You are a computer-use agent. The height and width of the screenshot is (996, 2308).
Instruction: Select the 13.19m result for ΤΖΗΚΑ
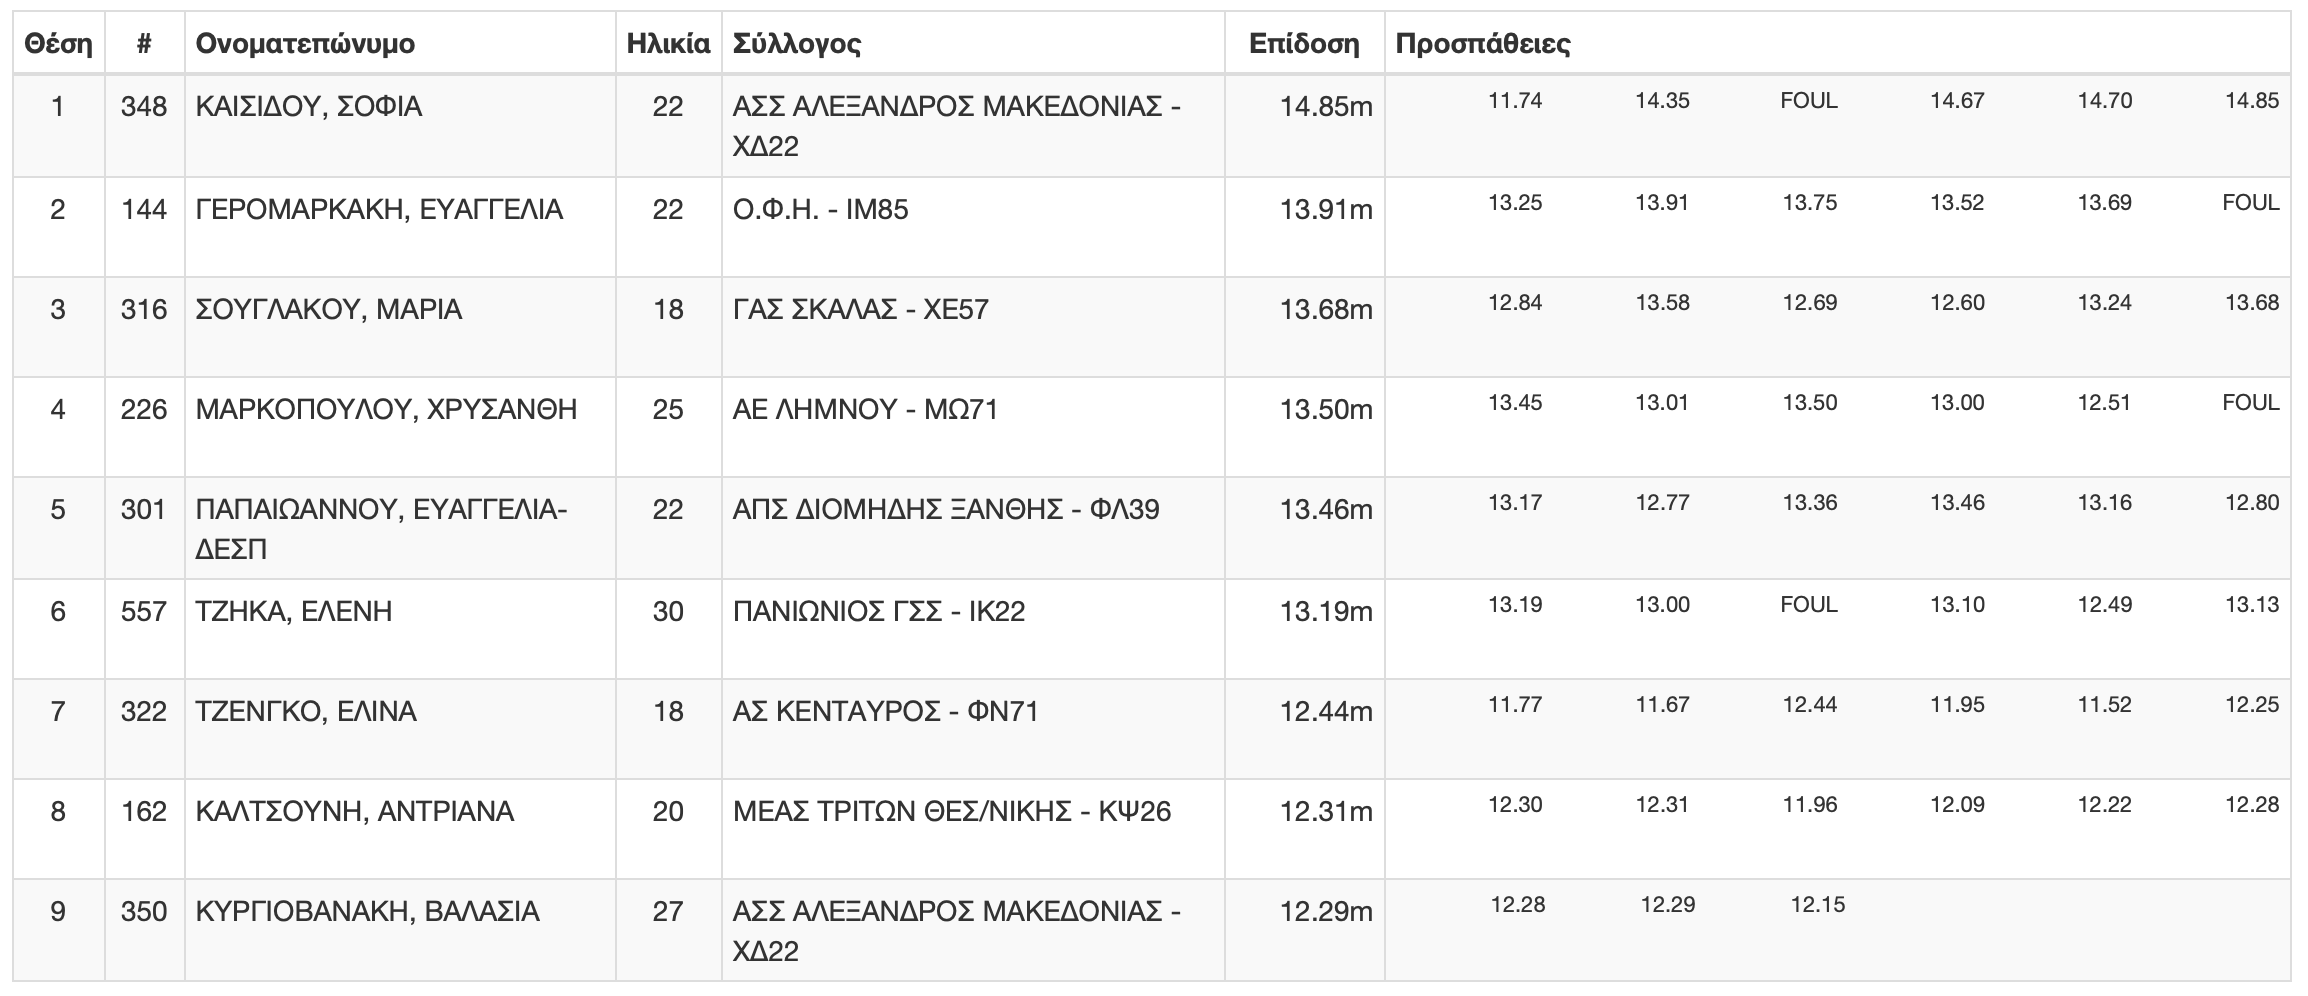tap(1326, 611)
